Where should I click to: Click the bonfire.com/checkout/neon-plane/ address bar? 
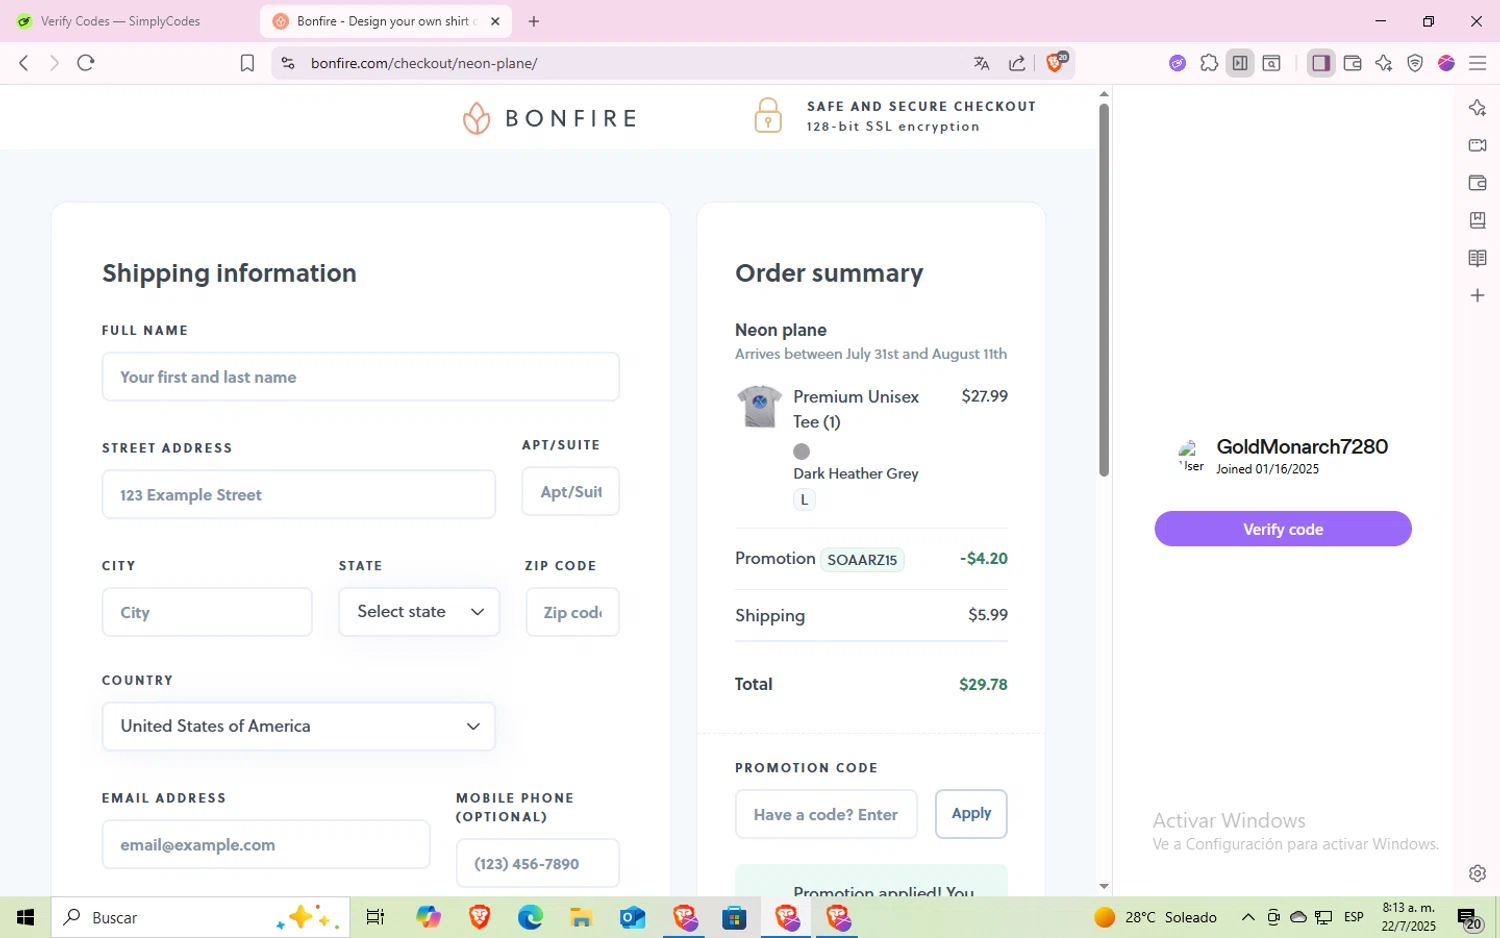[424, 63]
